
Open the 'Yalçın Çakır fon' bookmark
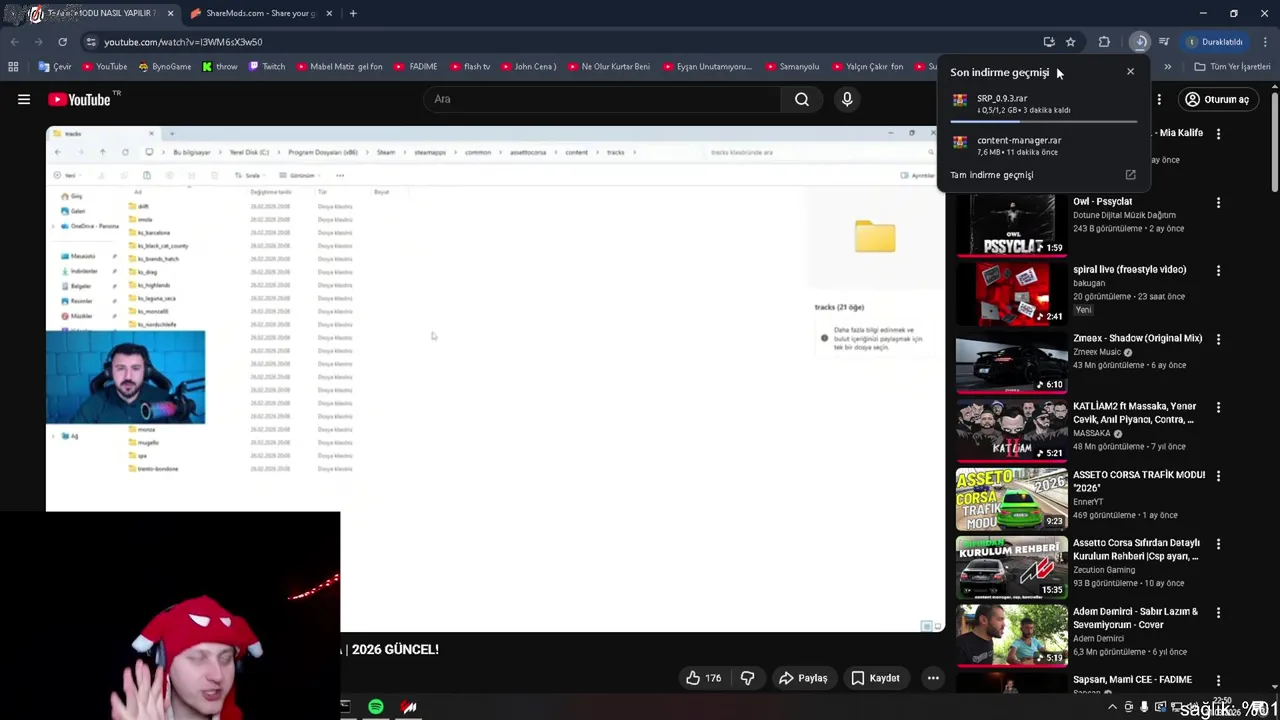867,67
